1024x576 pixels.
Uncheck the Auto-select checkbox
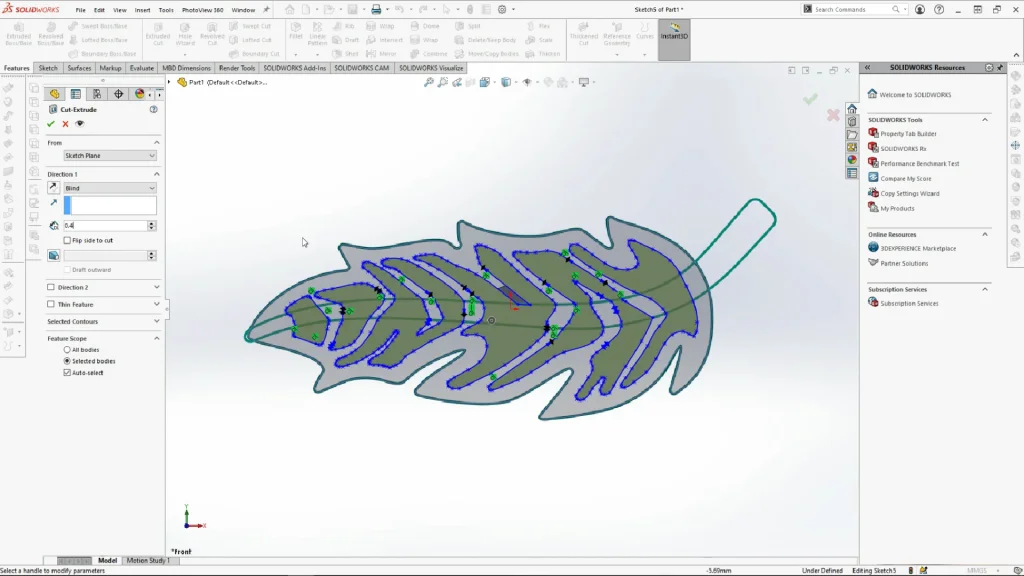[x=67, y=372]
